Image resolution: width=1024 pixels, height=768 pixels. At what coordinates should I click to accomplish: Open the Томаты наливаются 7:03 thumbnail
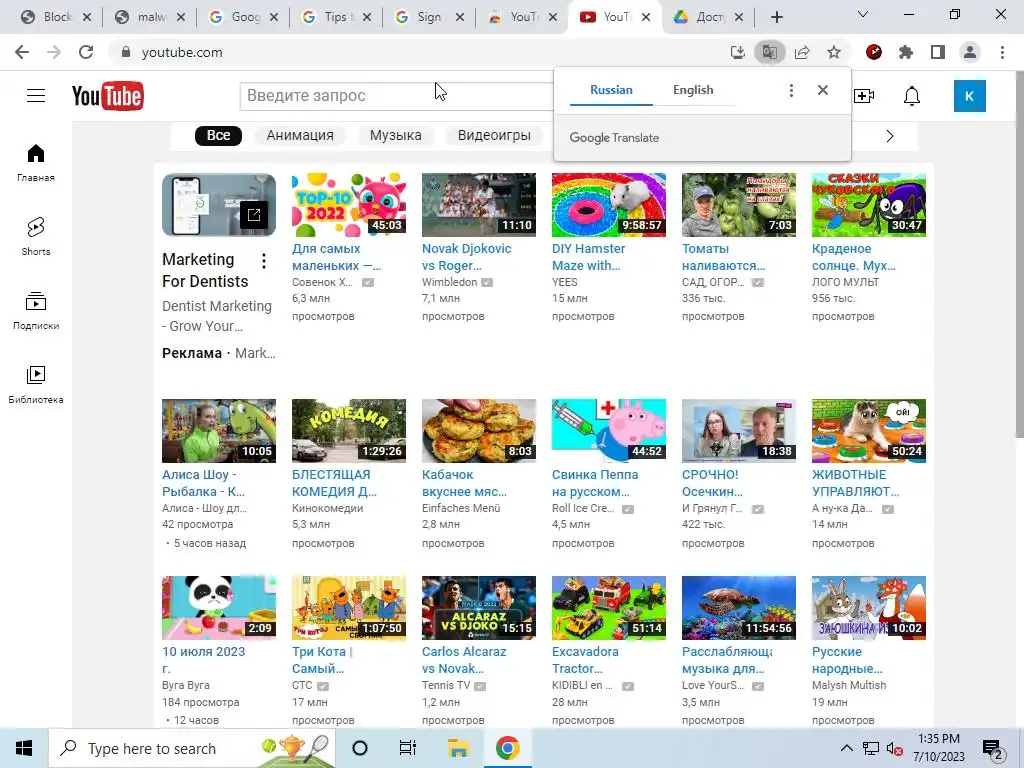coord(739,204)
